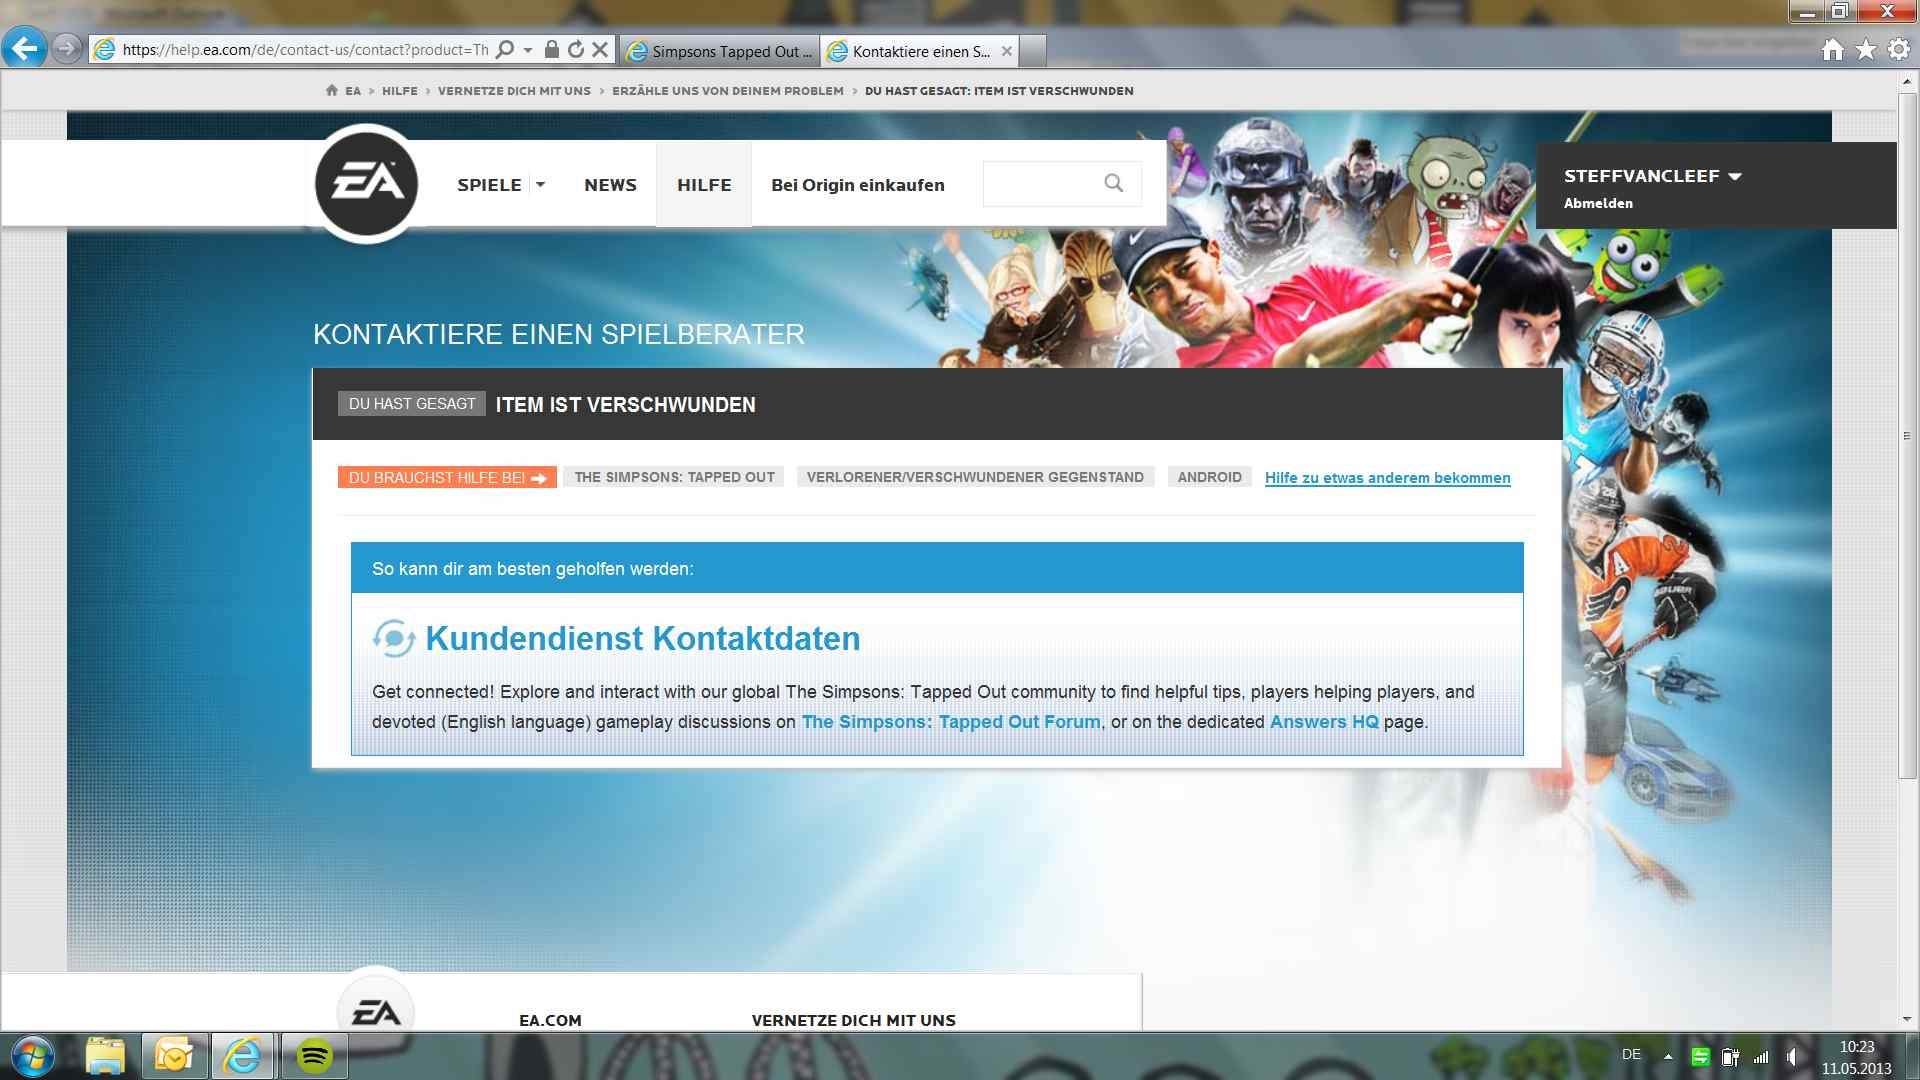Click the ITEM IST VERSCHWUNDEN title
The height and width of the screenshot is (1080, 1920).
click(626, 405)
